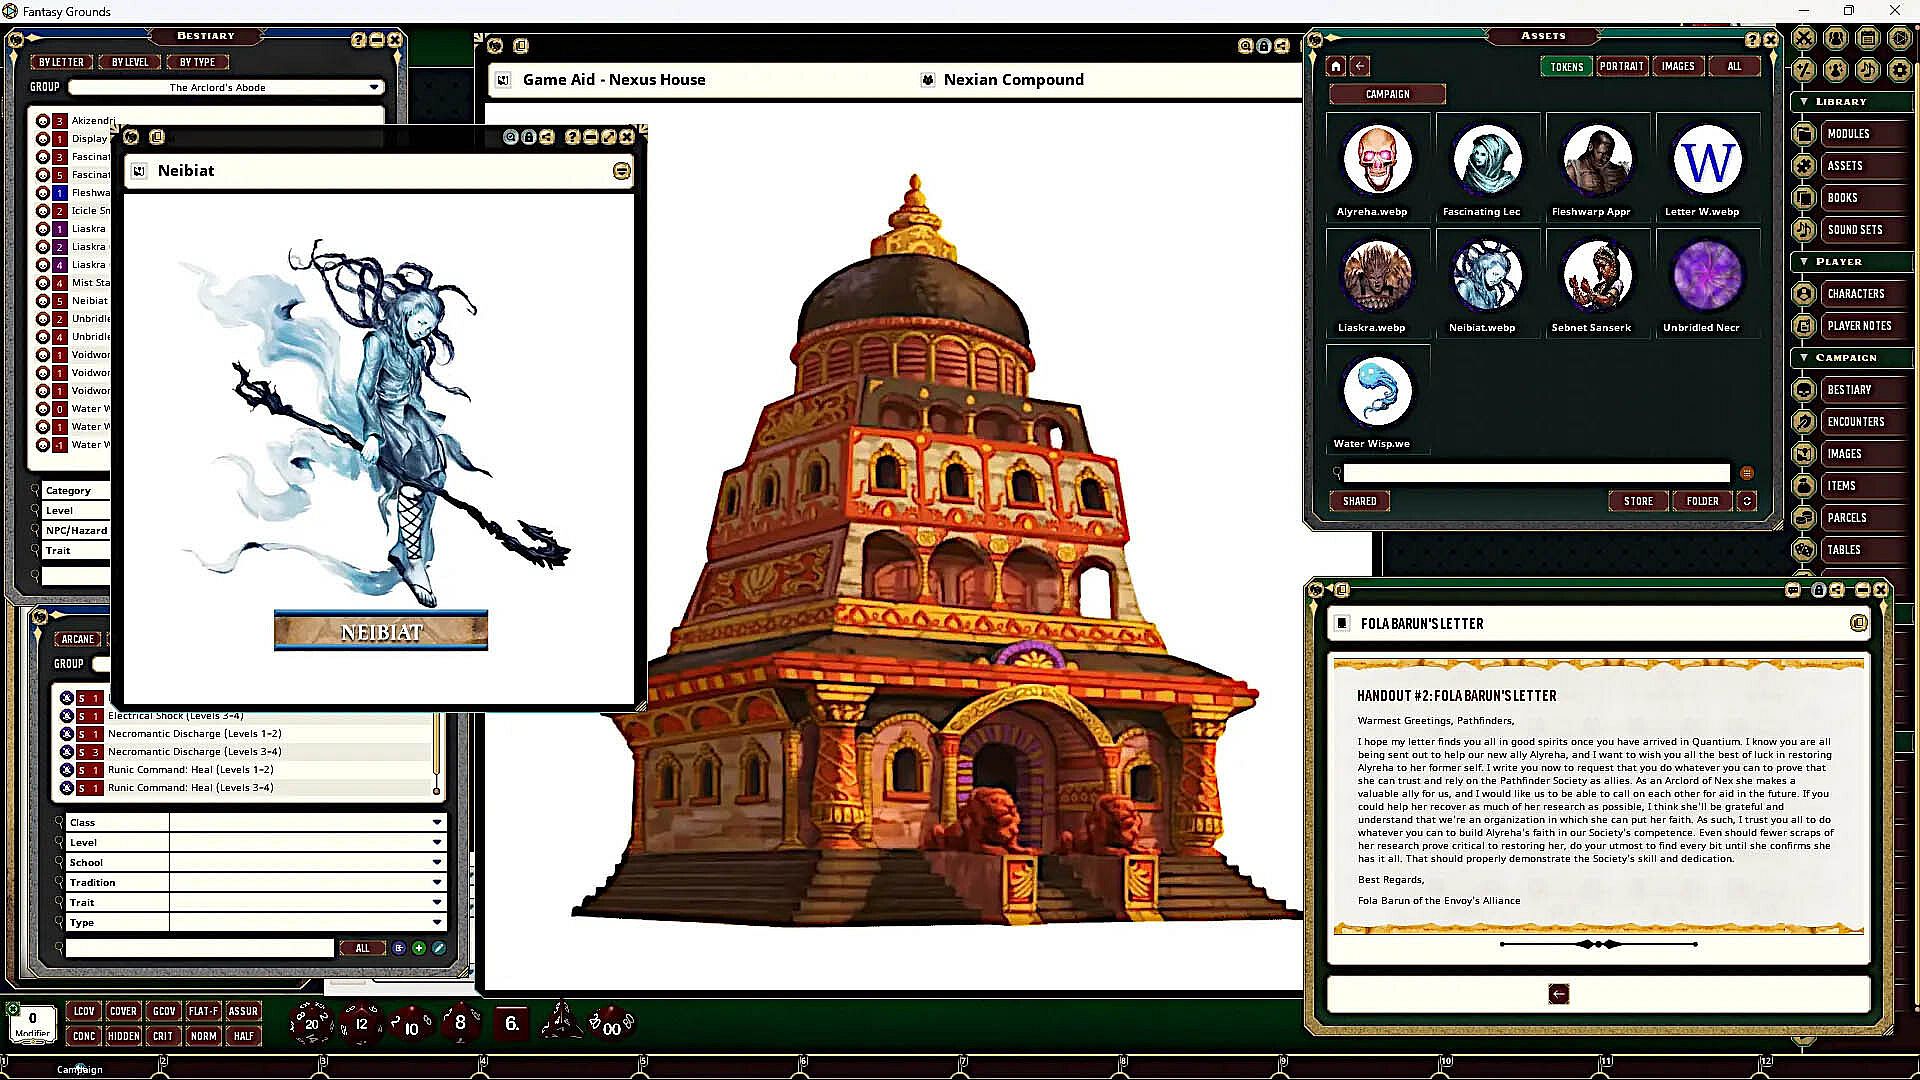Open the menu icon right of Neibiat title

click(621, 171)
